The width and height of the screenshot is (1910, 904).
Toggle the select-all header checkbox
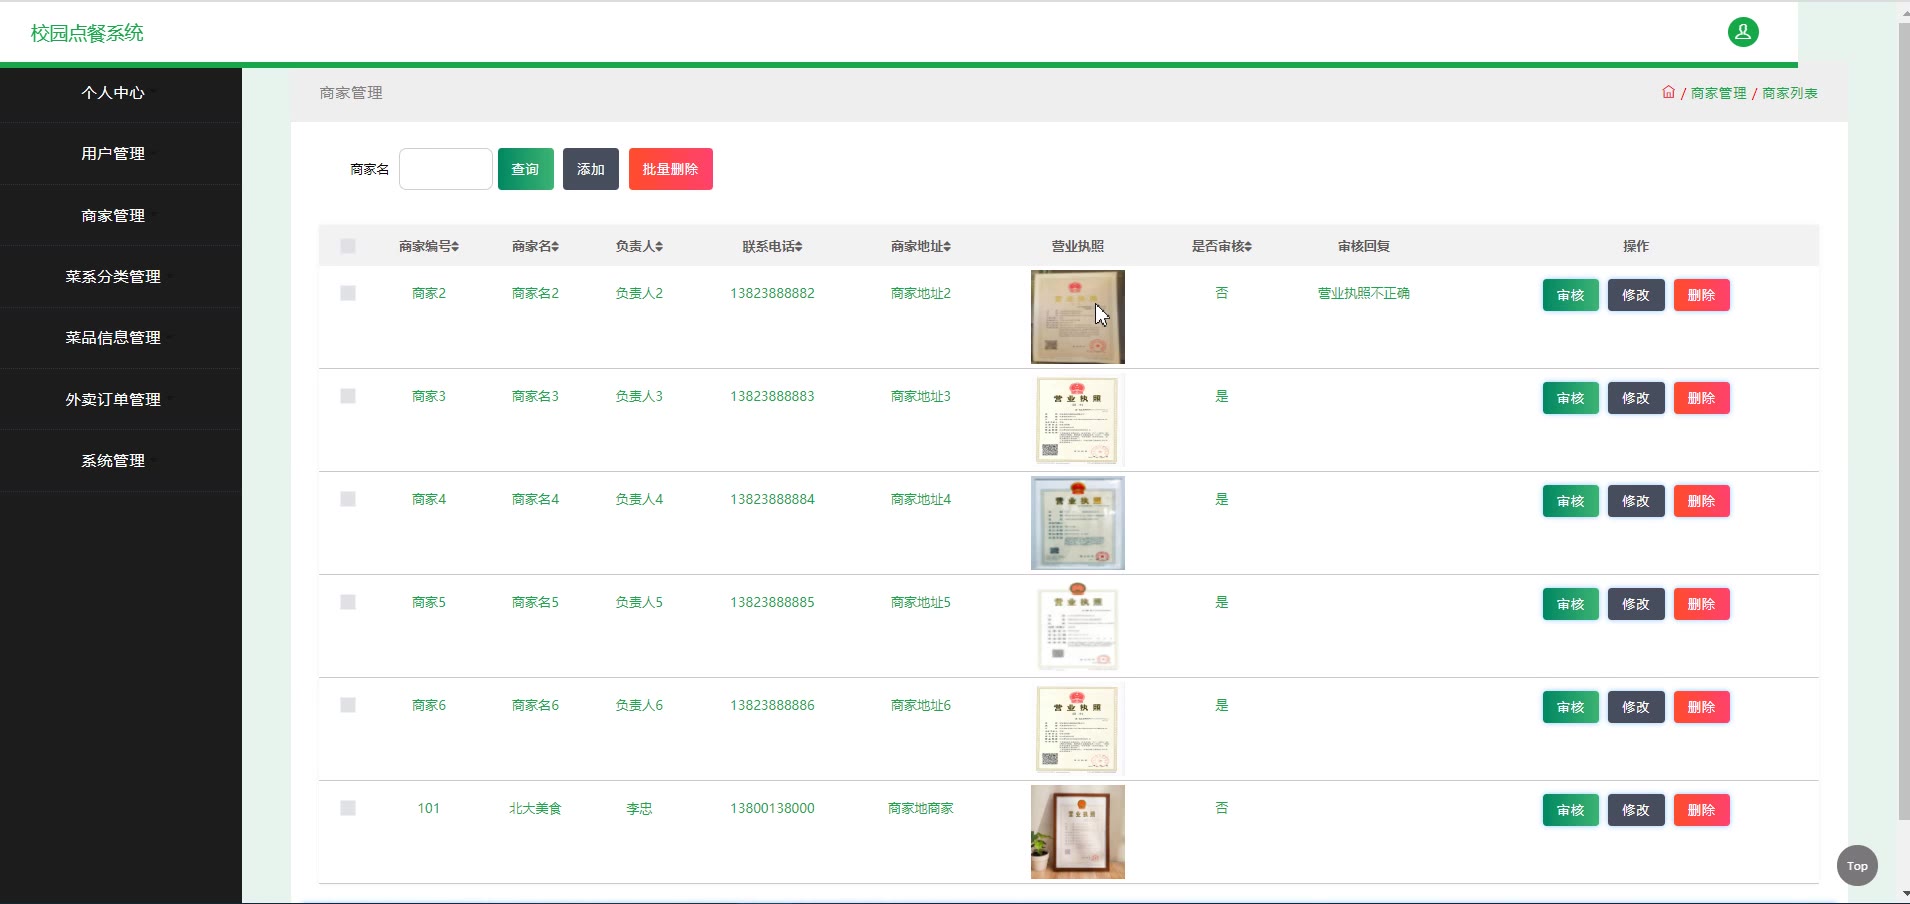coord(348,246)
